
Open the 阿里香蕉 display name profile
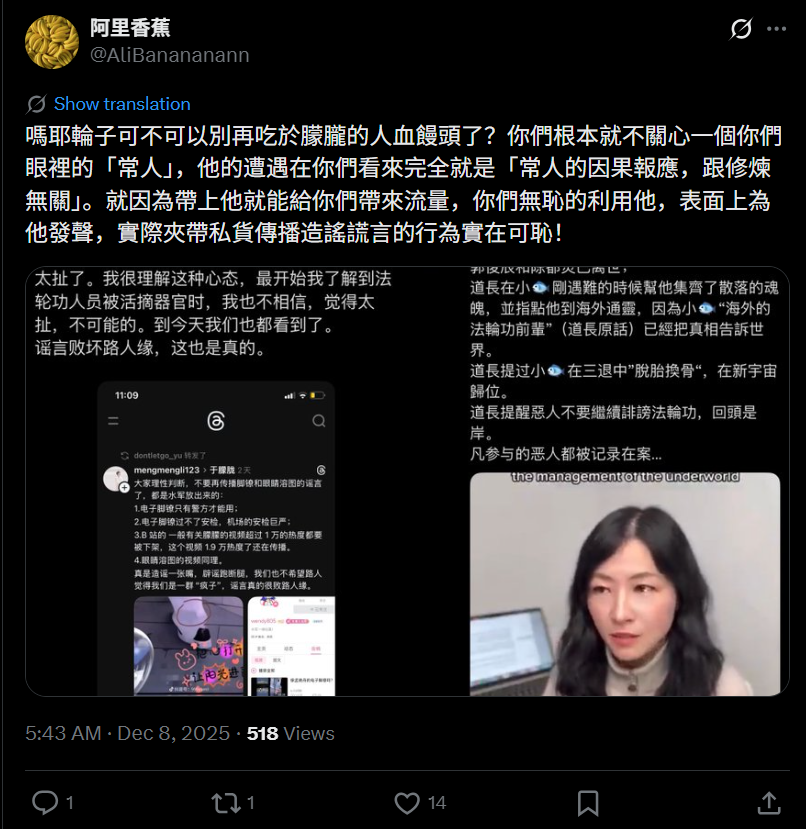pos(130,27)
